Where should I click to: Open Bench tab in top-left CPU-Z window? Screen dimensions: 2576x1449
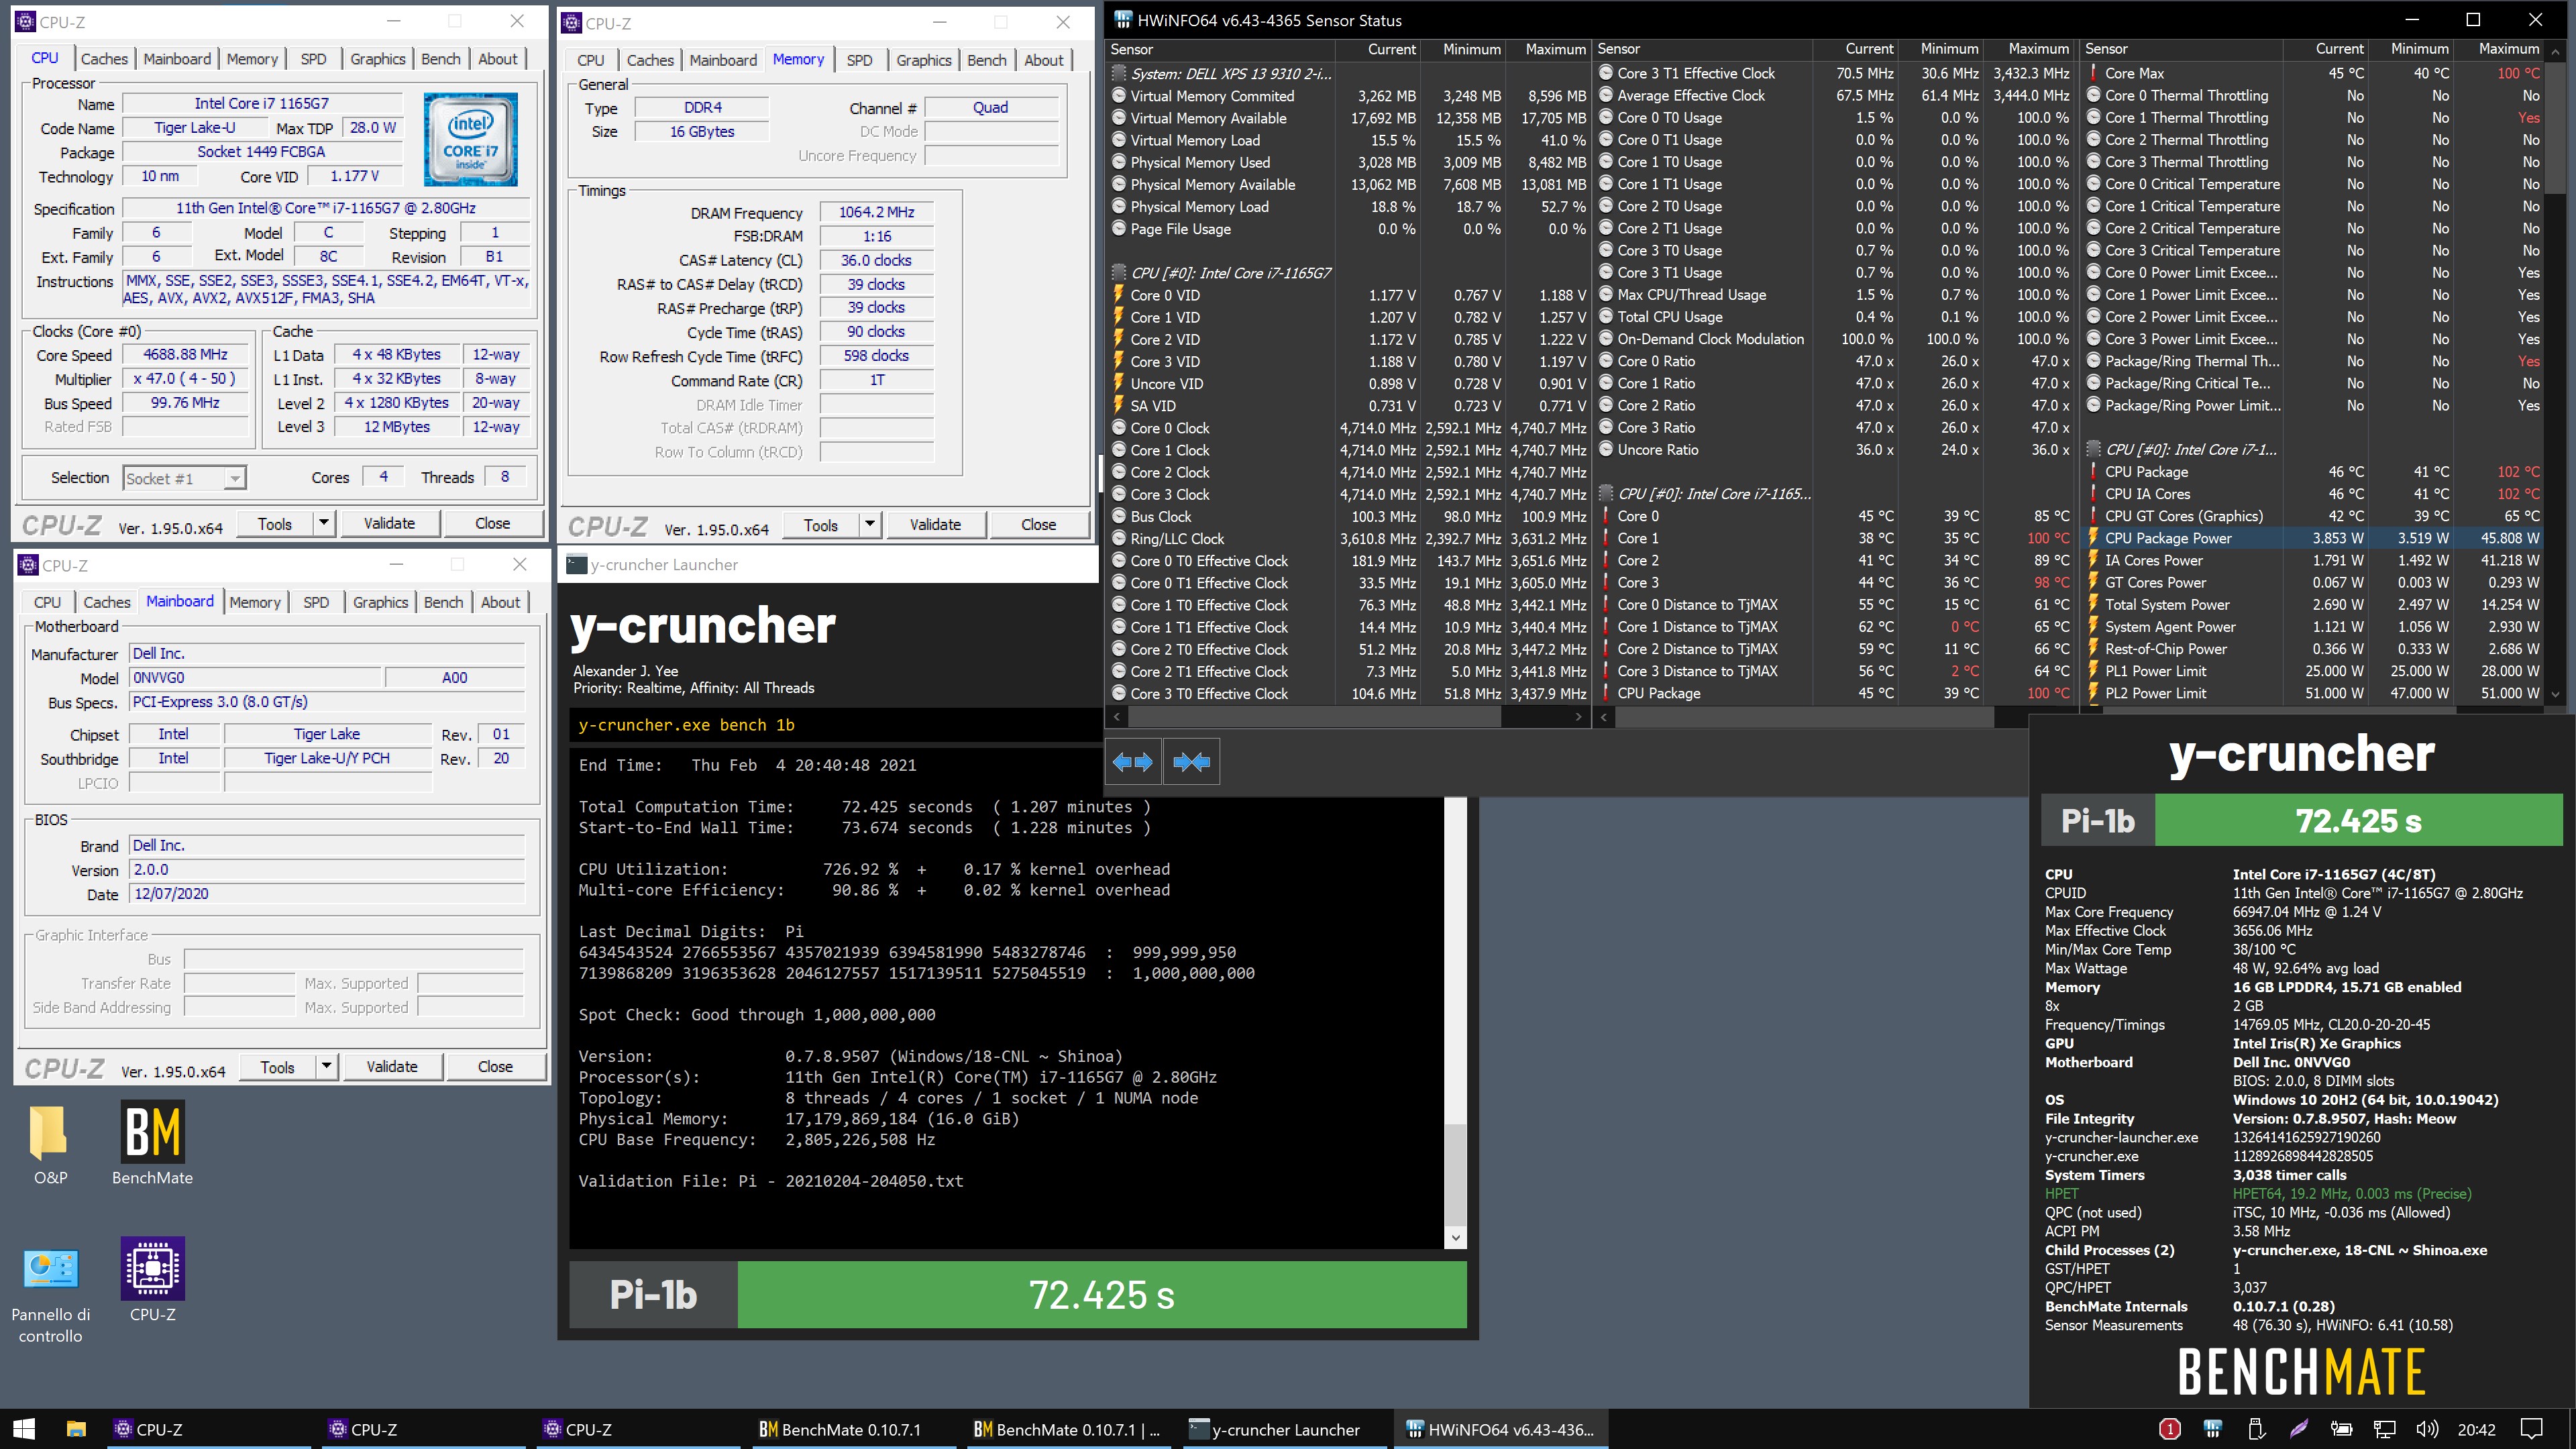(441, 59)
